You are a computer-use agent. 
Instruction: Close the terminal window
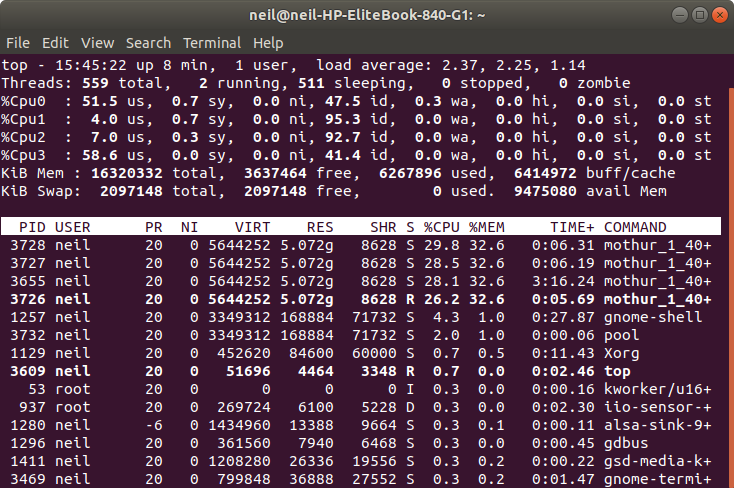pos(719,15)
